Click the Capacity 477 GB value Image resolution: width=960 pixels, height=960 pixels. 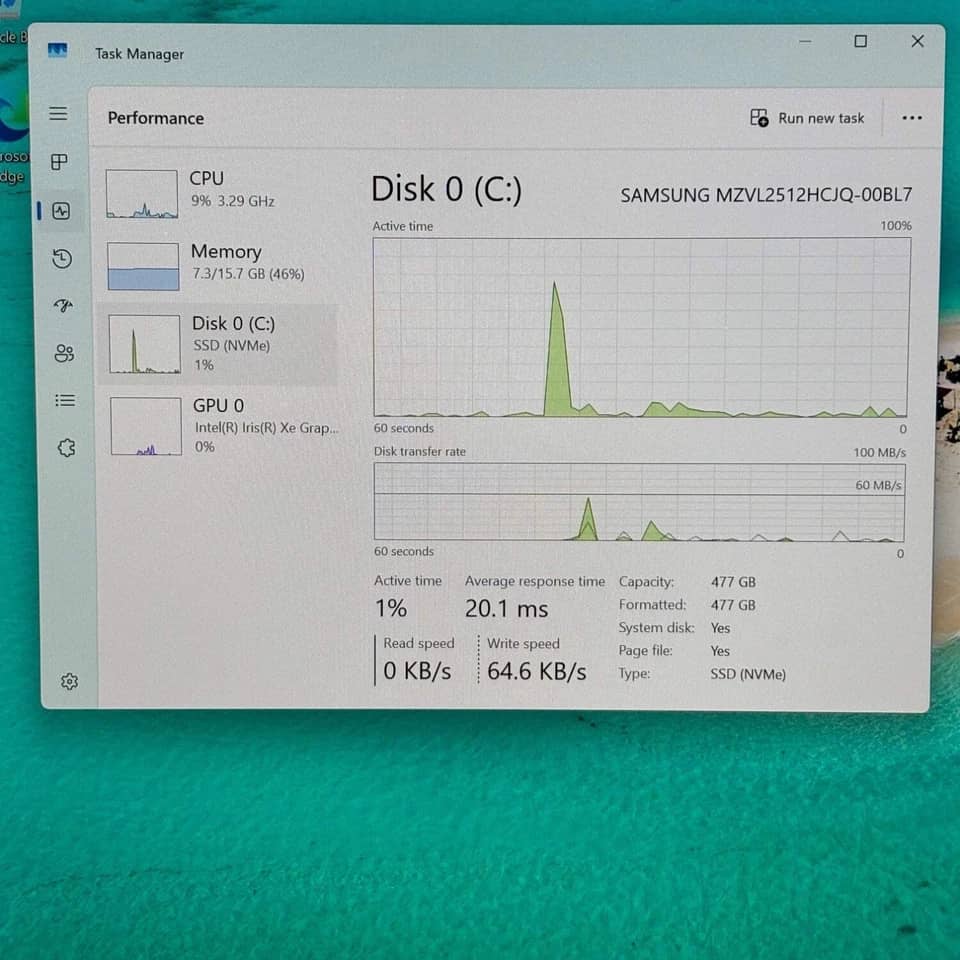point(733,582)
